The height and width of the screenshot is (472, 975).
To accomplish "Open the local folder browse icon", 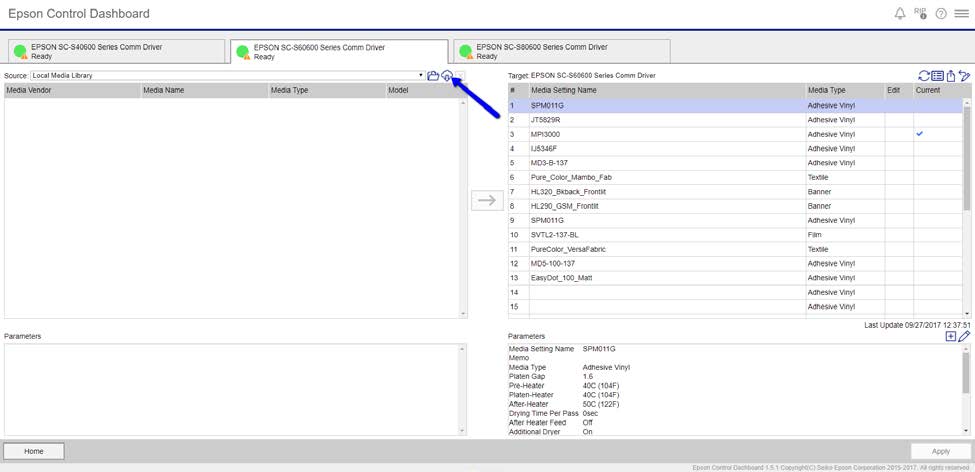I will 433,76.
